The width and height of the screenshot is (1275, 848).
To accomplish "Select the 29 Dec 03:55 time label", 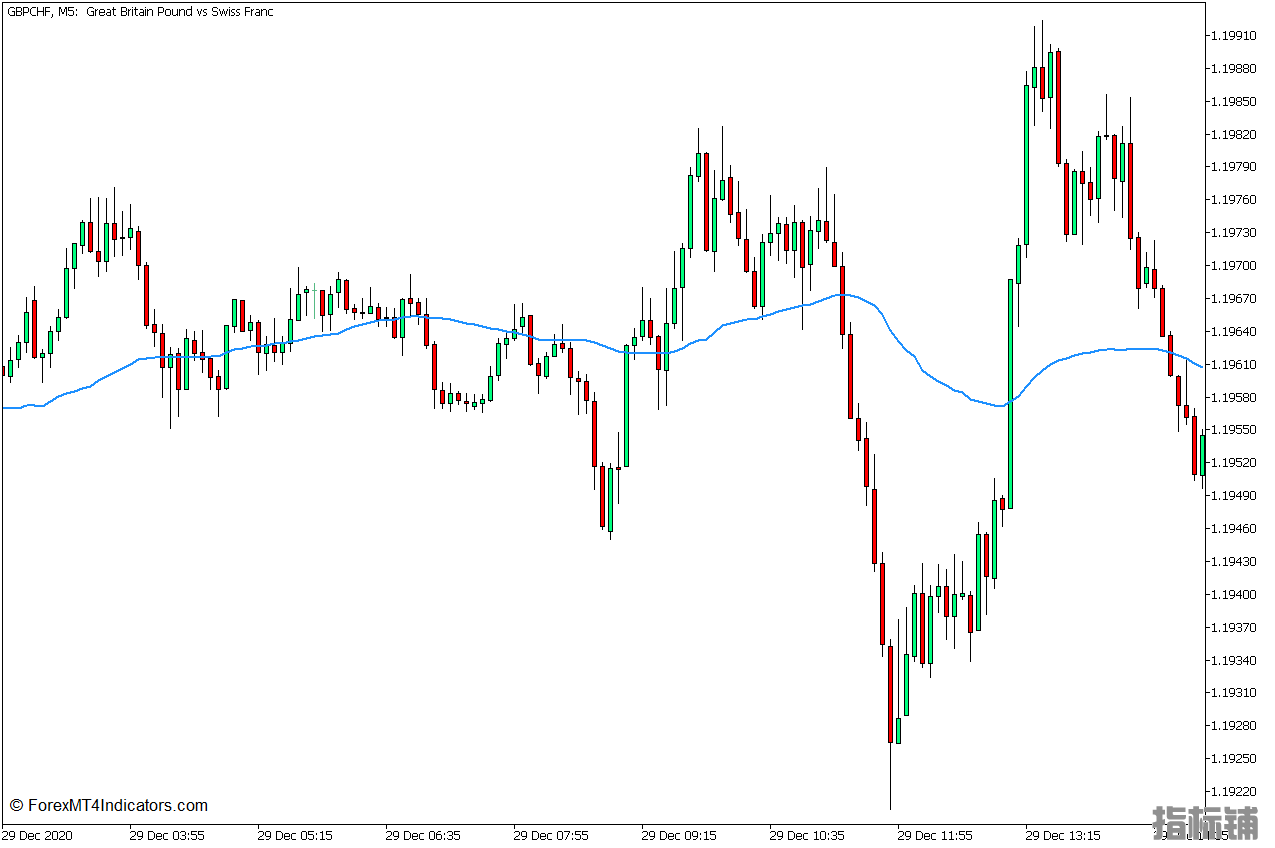I will pyautogui.click(x=167, y=834).
